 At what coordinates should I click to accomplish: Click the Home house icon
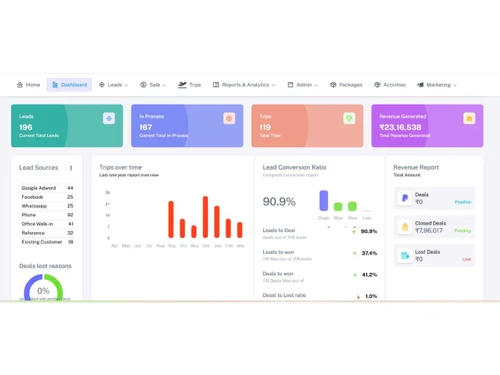[x=20, y=85]
